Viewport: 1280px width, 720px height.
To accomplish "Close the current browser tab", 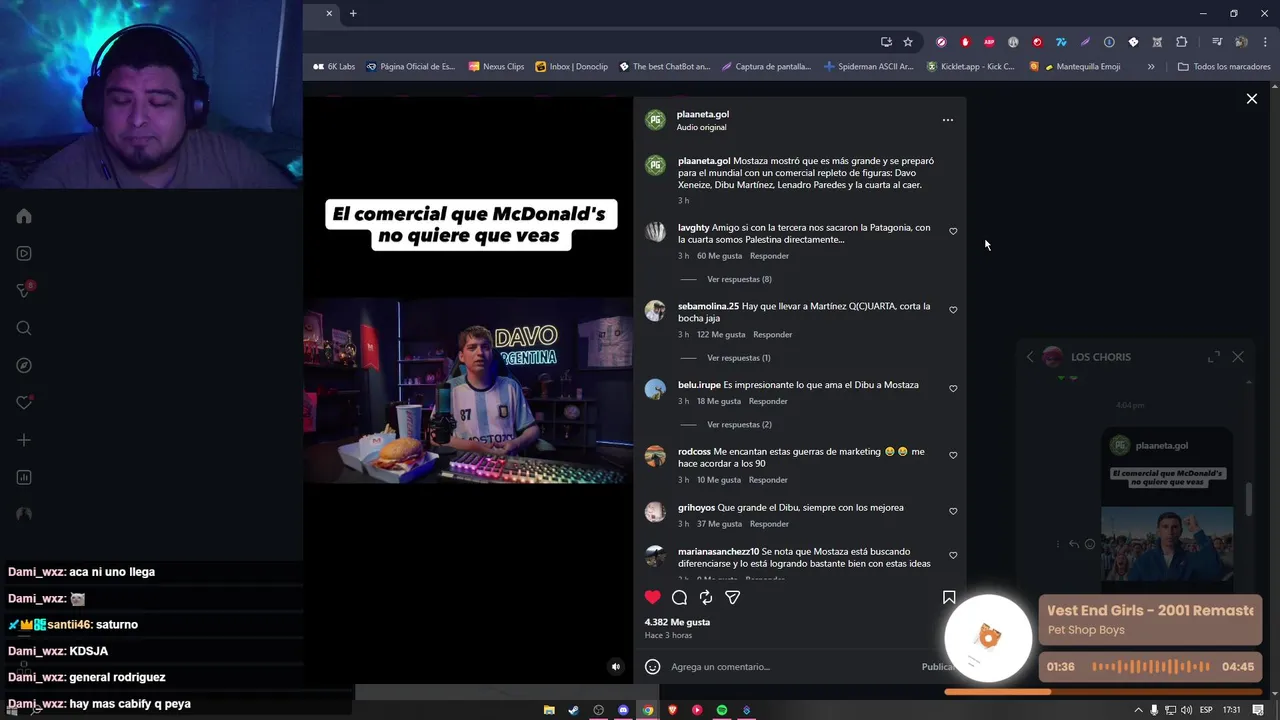I will click(x=329, y=13).
